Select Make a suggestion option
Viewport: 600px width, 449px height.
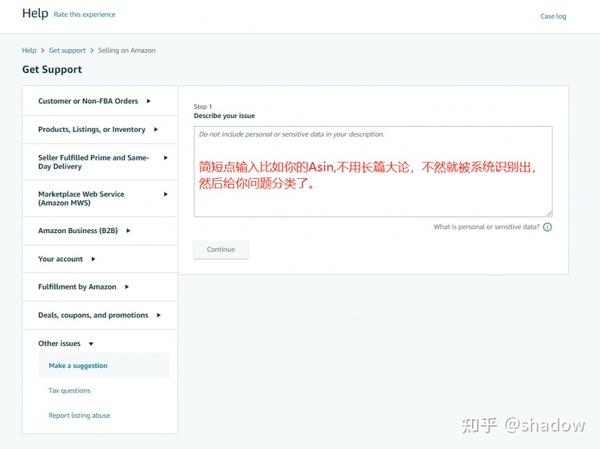pyautogui.click(x=104, y=366)
